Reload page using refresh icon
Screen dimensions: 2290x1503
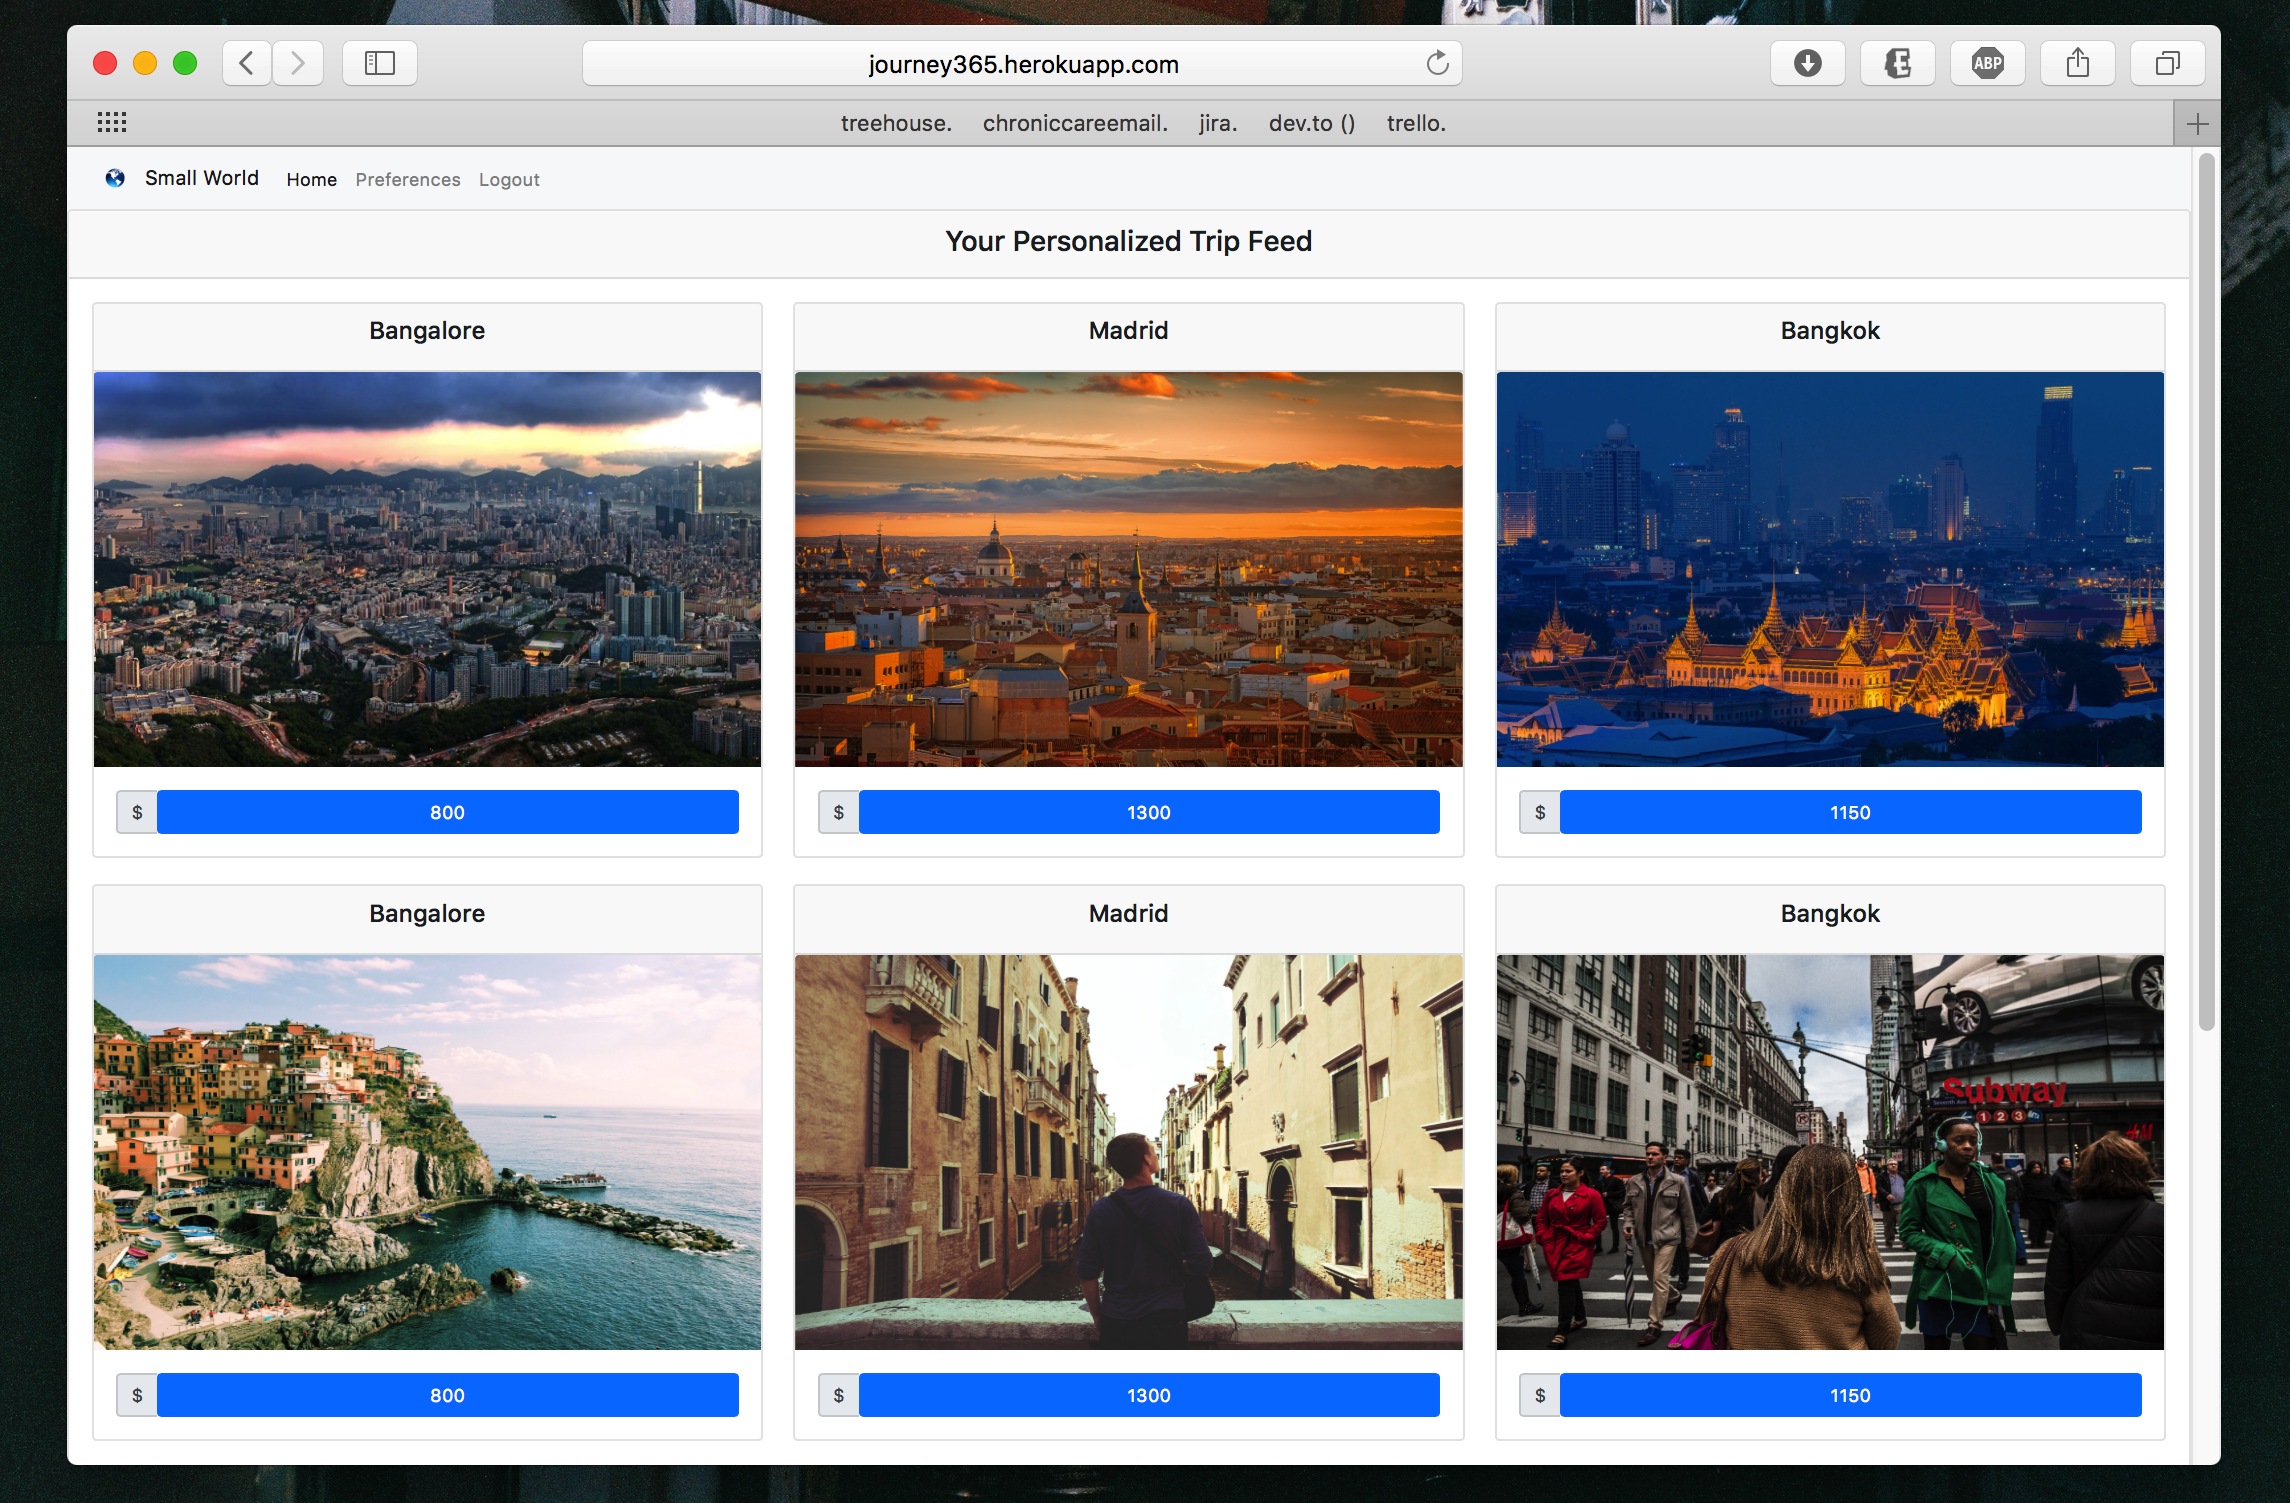pyautogui.click(x=1437, y=64)
